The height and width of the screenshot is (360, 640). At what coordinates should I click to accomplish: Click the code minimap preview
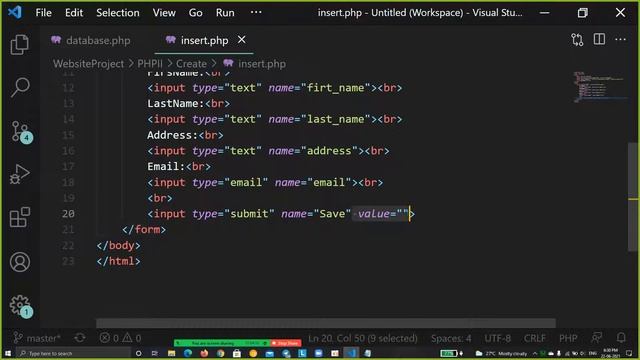pos(598,87)
